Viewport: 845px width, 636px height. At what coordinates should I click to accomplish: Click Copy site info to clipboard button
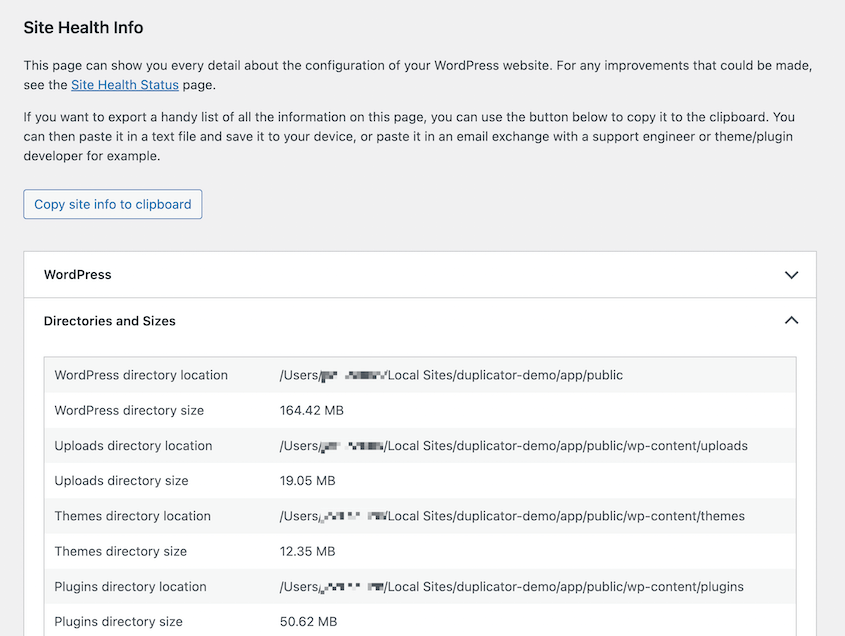point(113,204)
